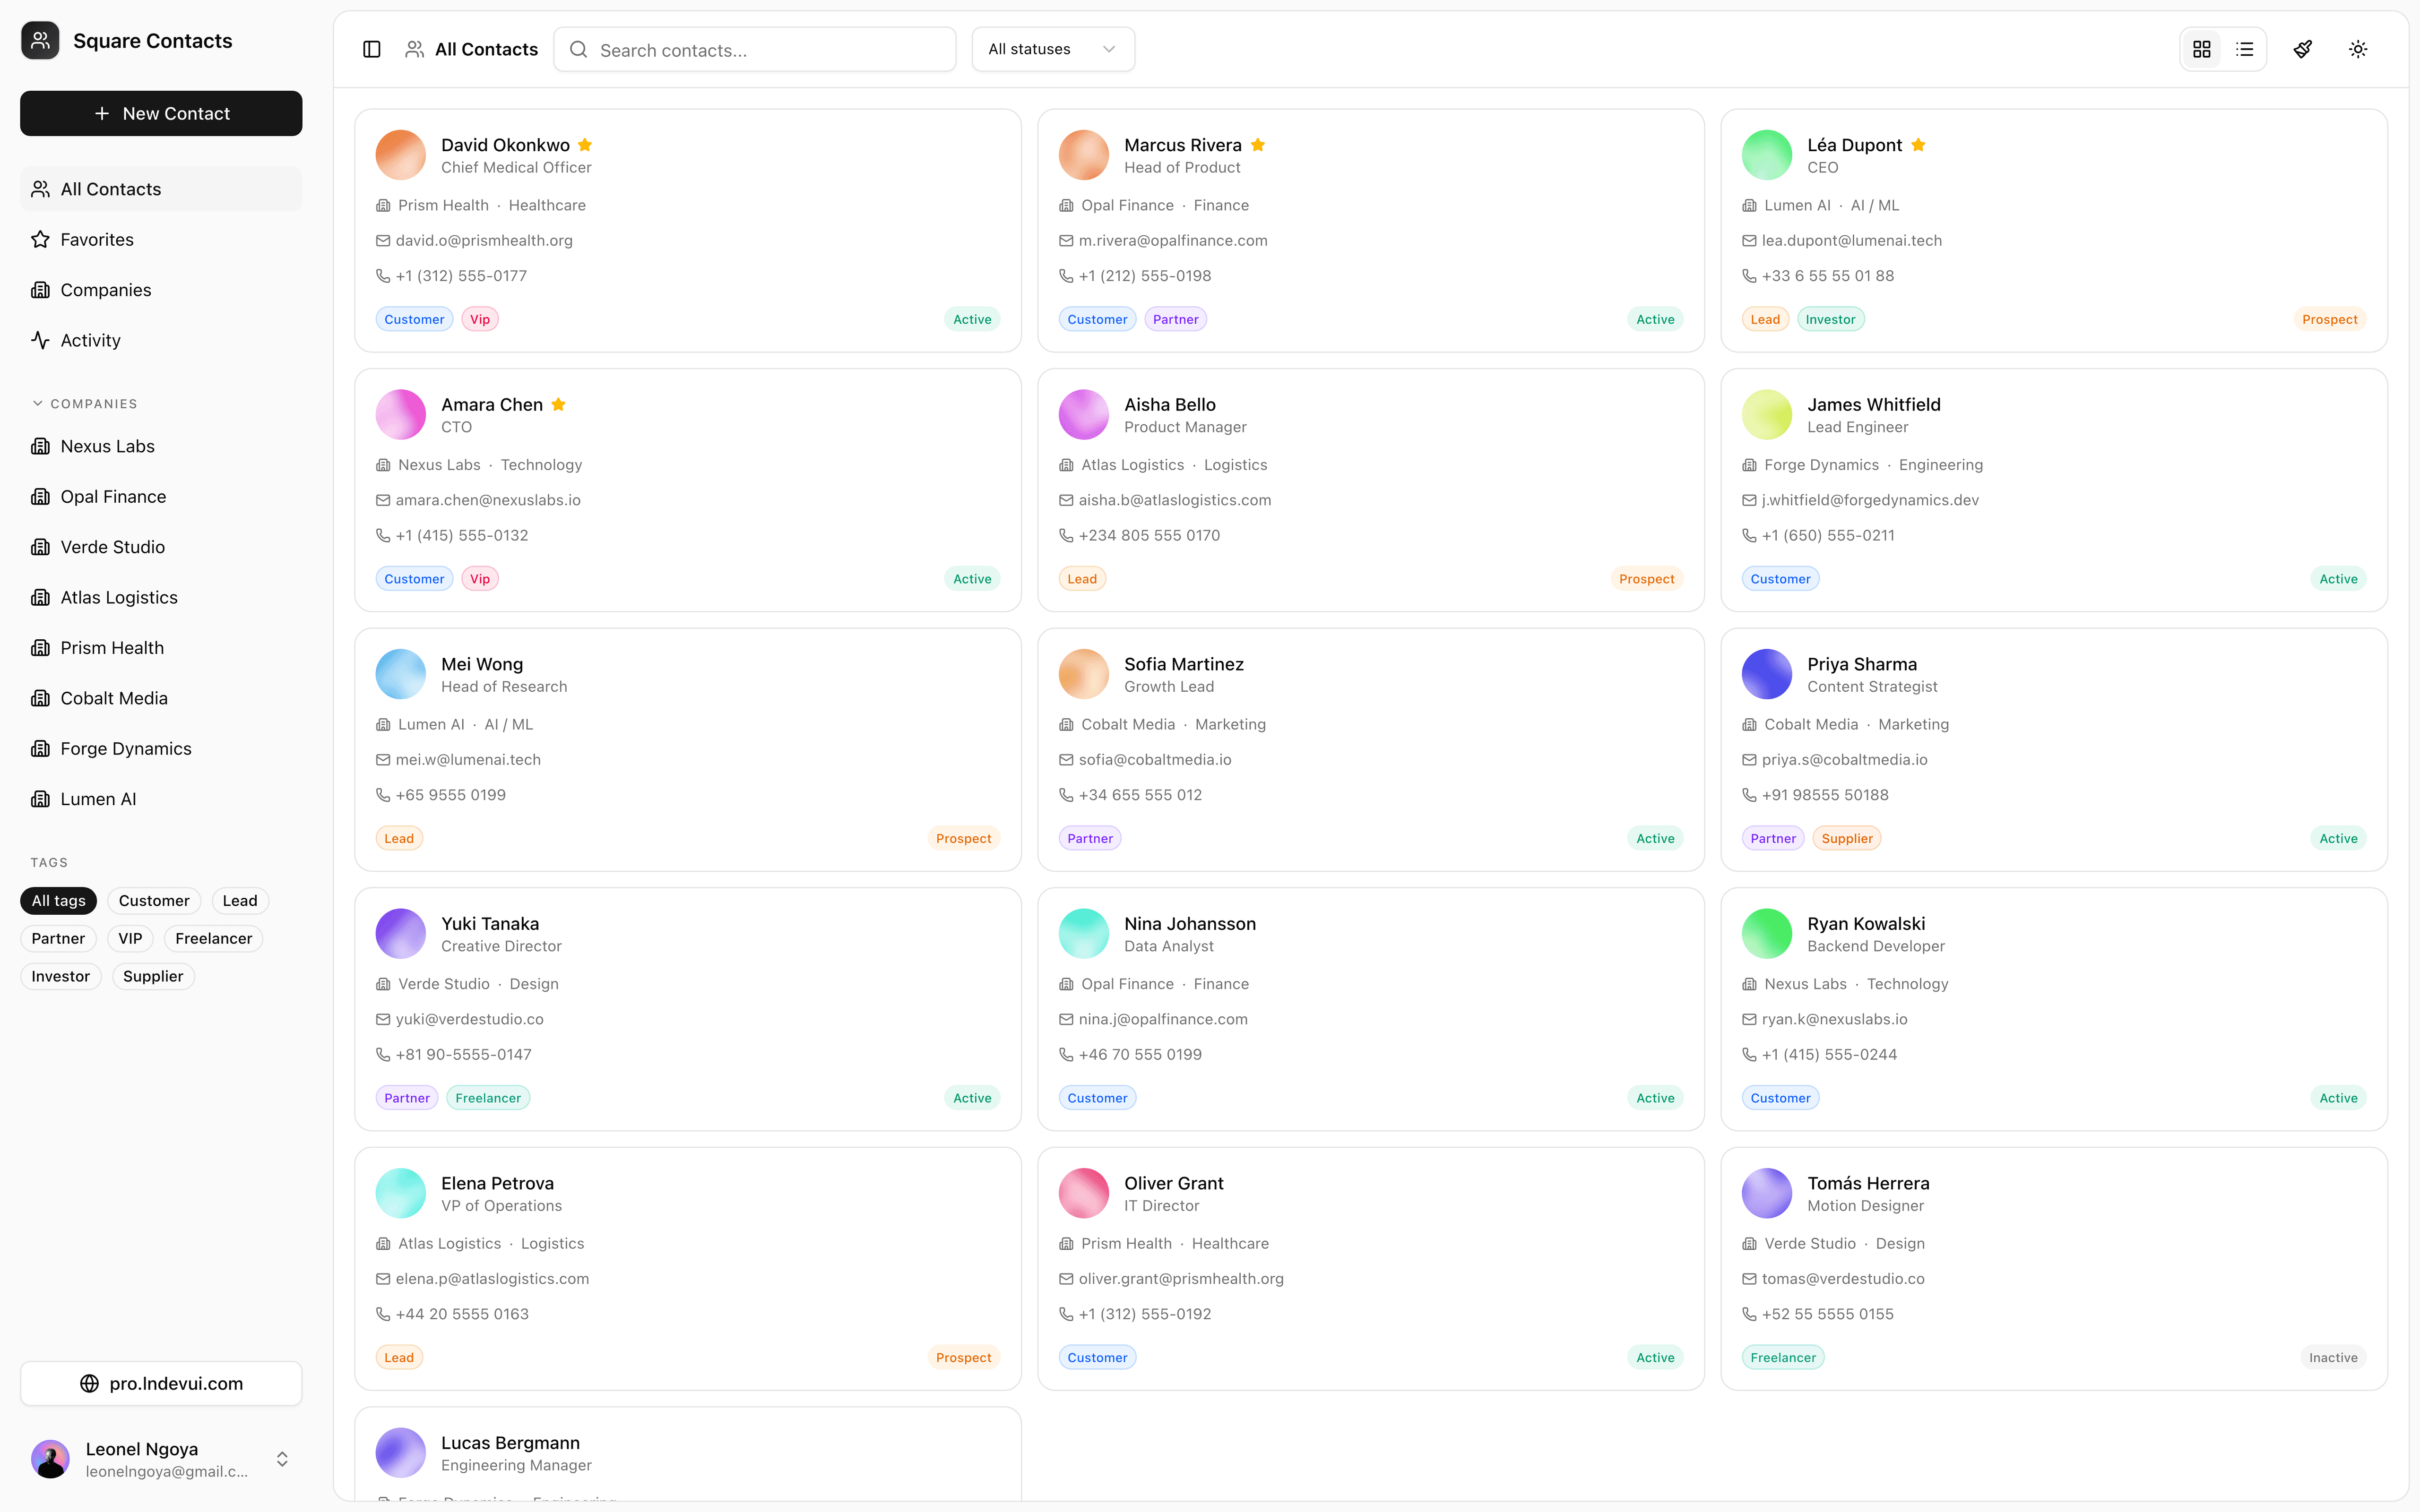
Task: Toggle favorite star on Amara Chen
Action: click(559, 404)
